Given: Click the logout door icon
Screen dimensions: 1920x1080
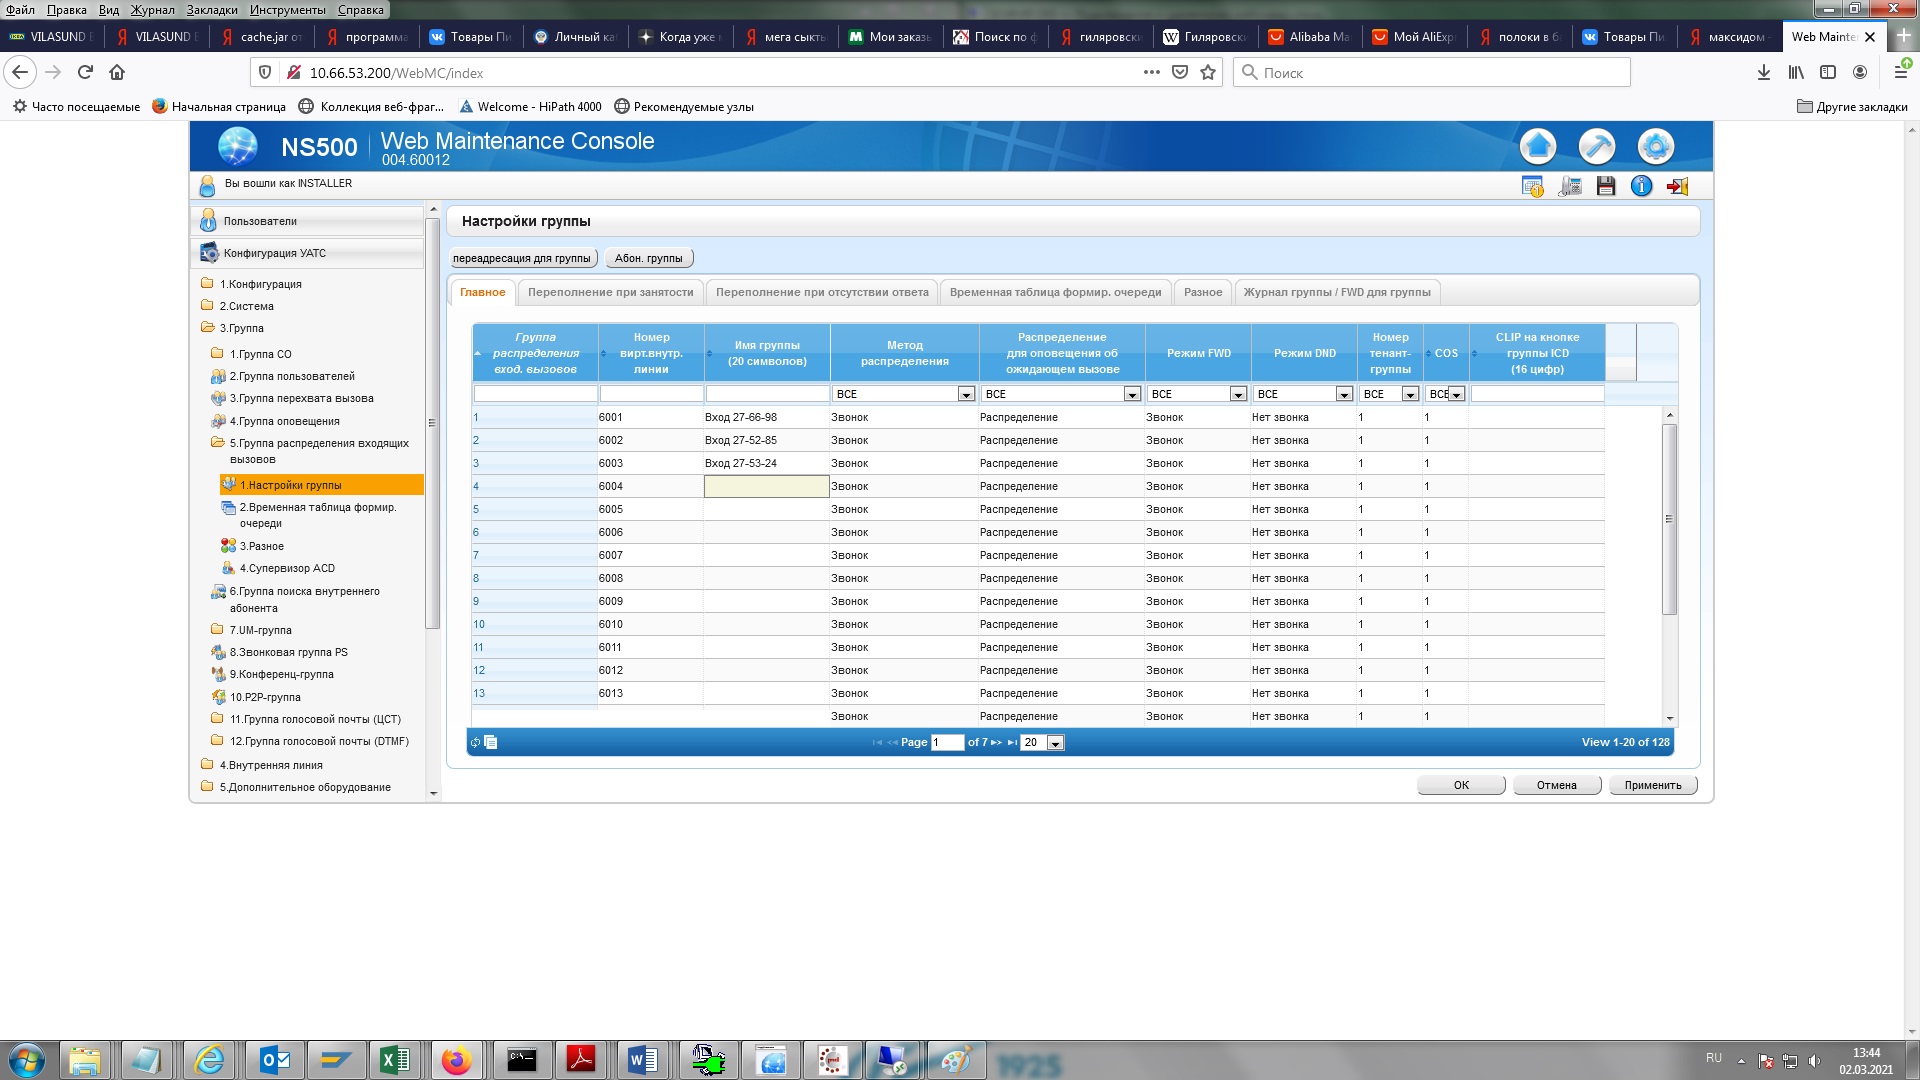Looking at the screenshot, I should (1678, 186).
